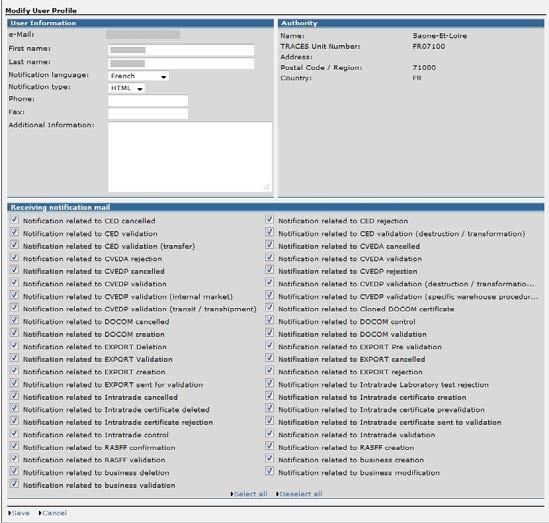This screenshot has height=523, width=549.
Task: Uncheck Notification related to CED rejection
Action: [269, 219]
